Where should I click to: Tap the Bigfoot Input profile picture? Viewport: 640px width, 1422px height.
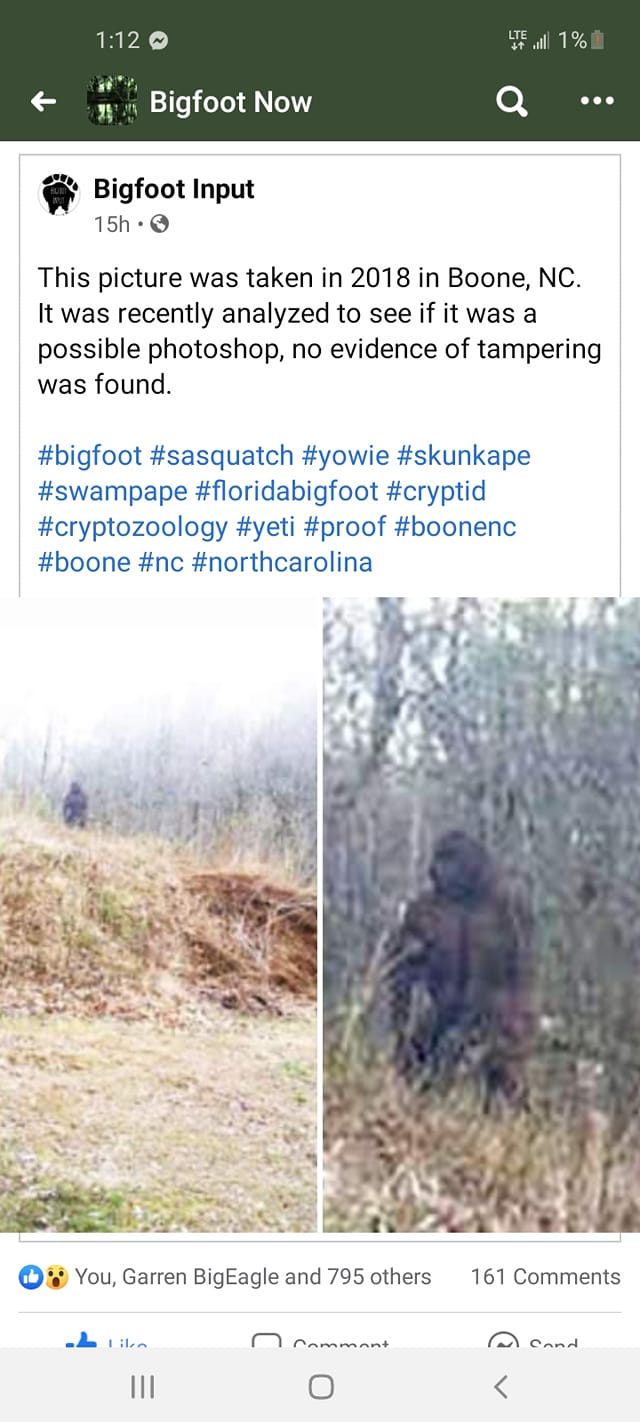pos(59,193)
